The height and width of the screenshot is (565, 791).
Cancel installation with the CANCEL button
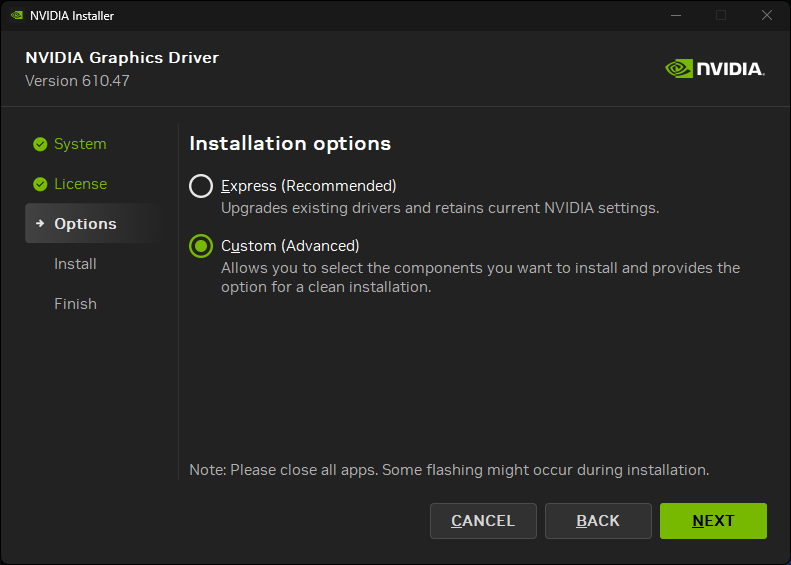pyautogui.click(x=483, y=521)
